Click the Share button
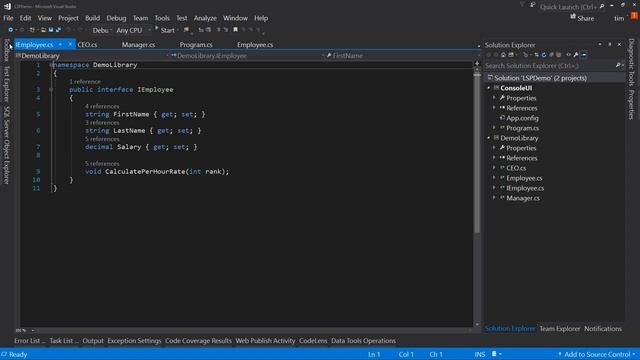Viewport: 640px width, 360px height. (x=582, y=18)
